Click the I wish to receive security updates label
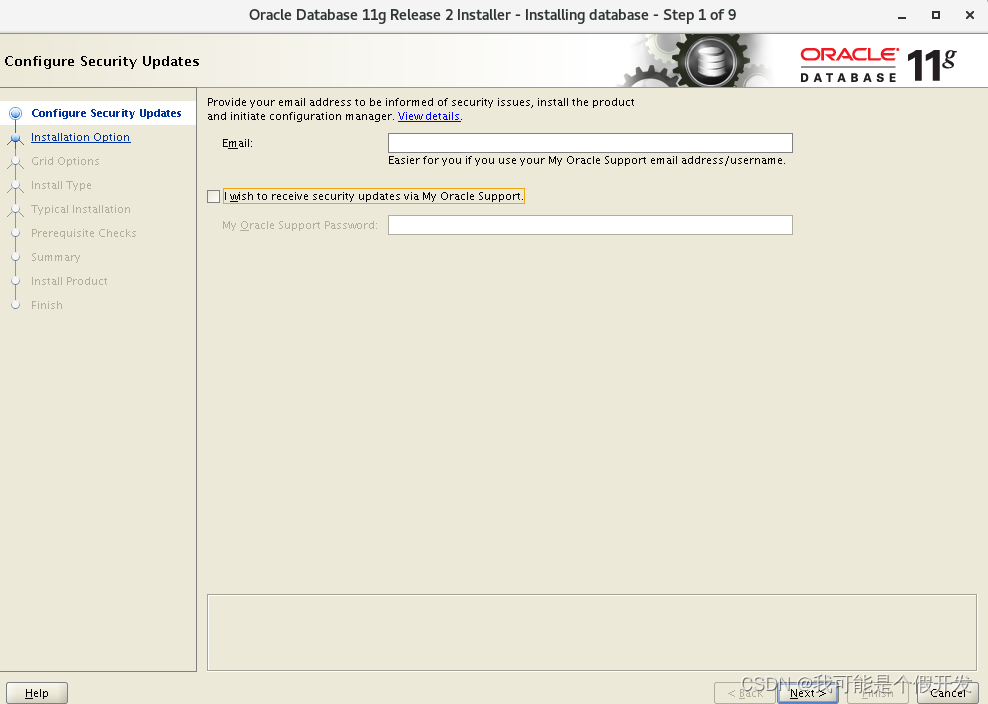988x704 pixels. [373, 196]
